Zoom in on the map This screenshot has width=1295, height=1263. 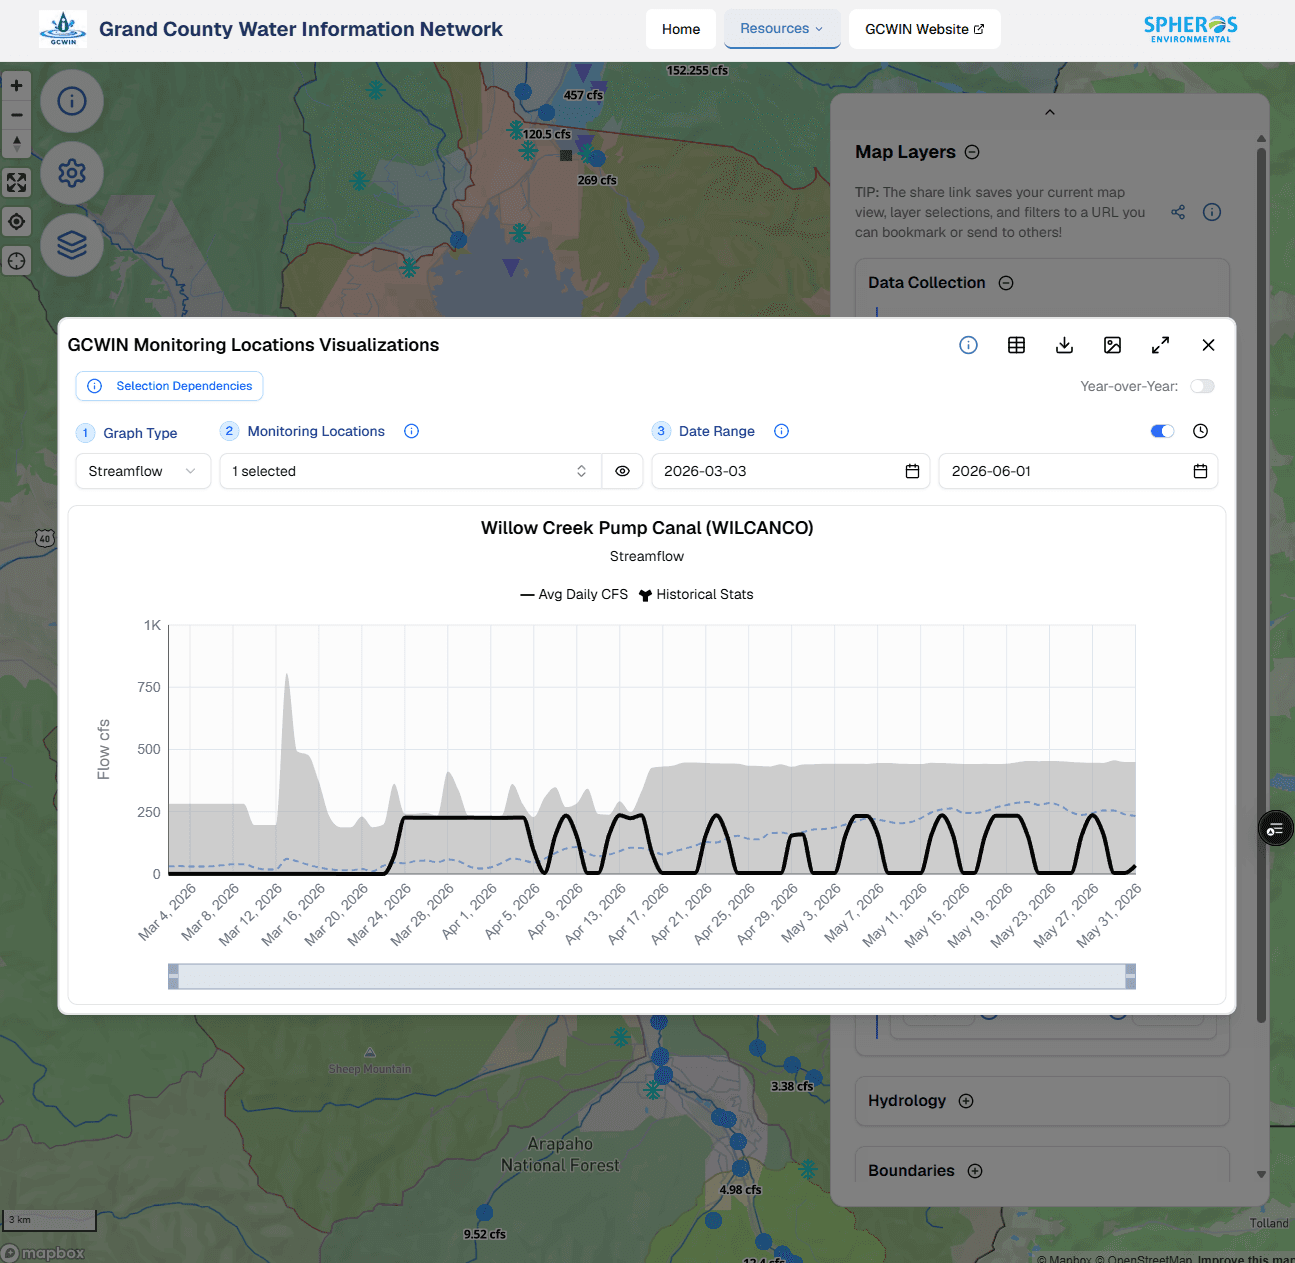click(17, 86)
